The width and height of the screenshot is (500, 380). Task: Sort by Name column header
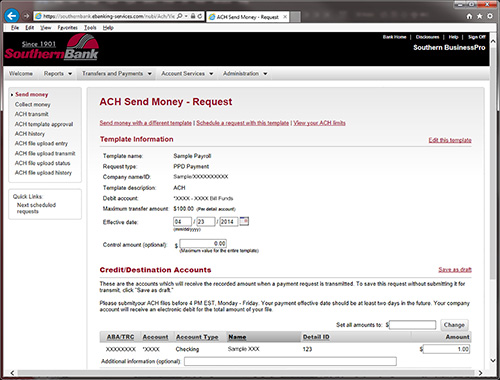click(237, 337)
